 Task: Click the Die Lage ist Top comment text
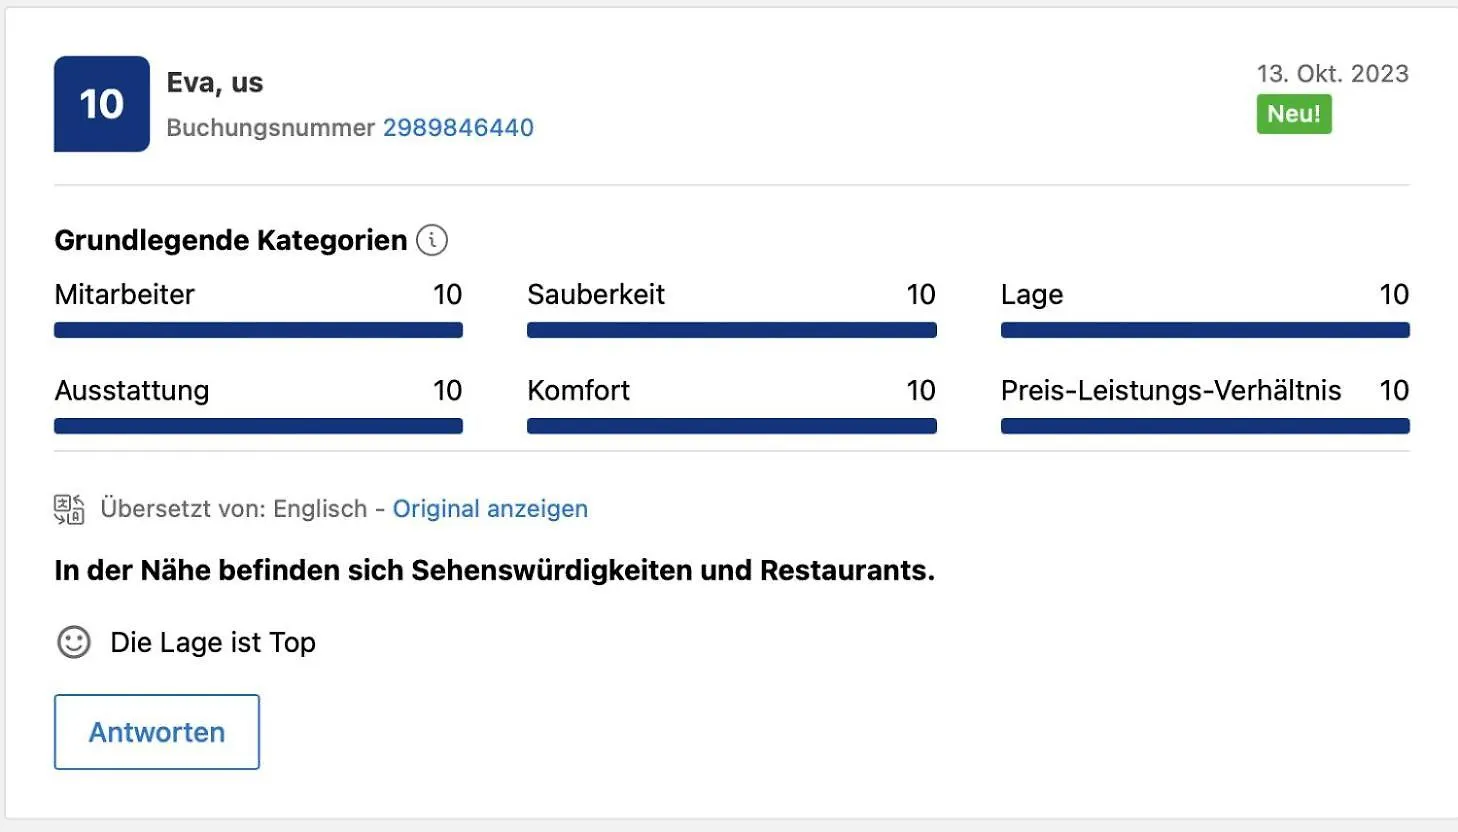(213, 642)
